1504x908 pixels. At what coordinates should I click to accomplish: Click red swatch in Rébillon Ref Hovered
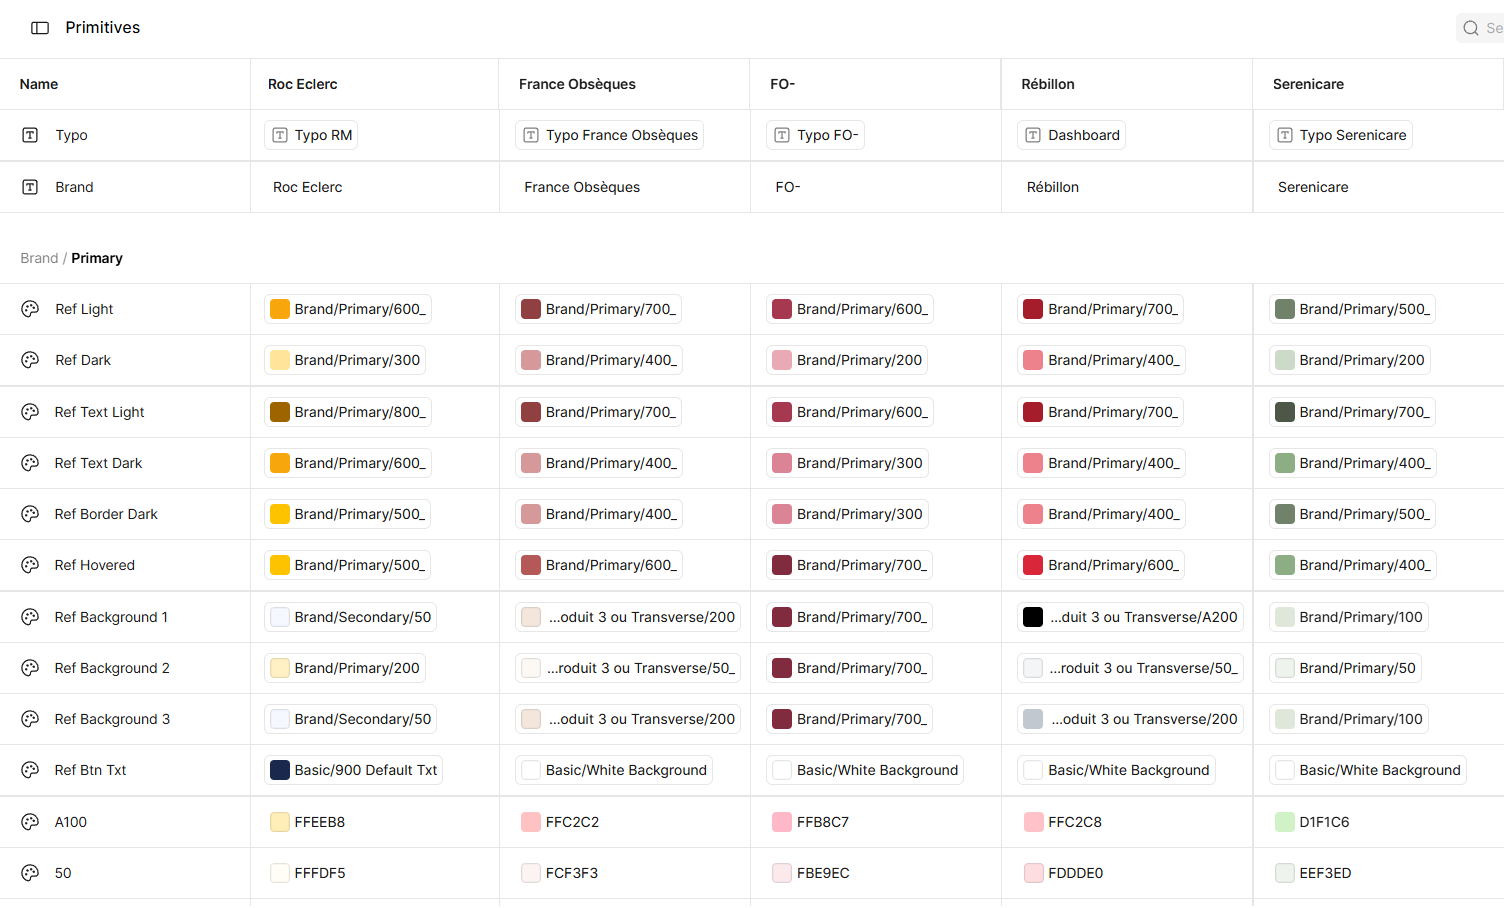1033,565
